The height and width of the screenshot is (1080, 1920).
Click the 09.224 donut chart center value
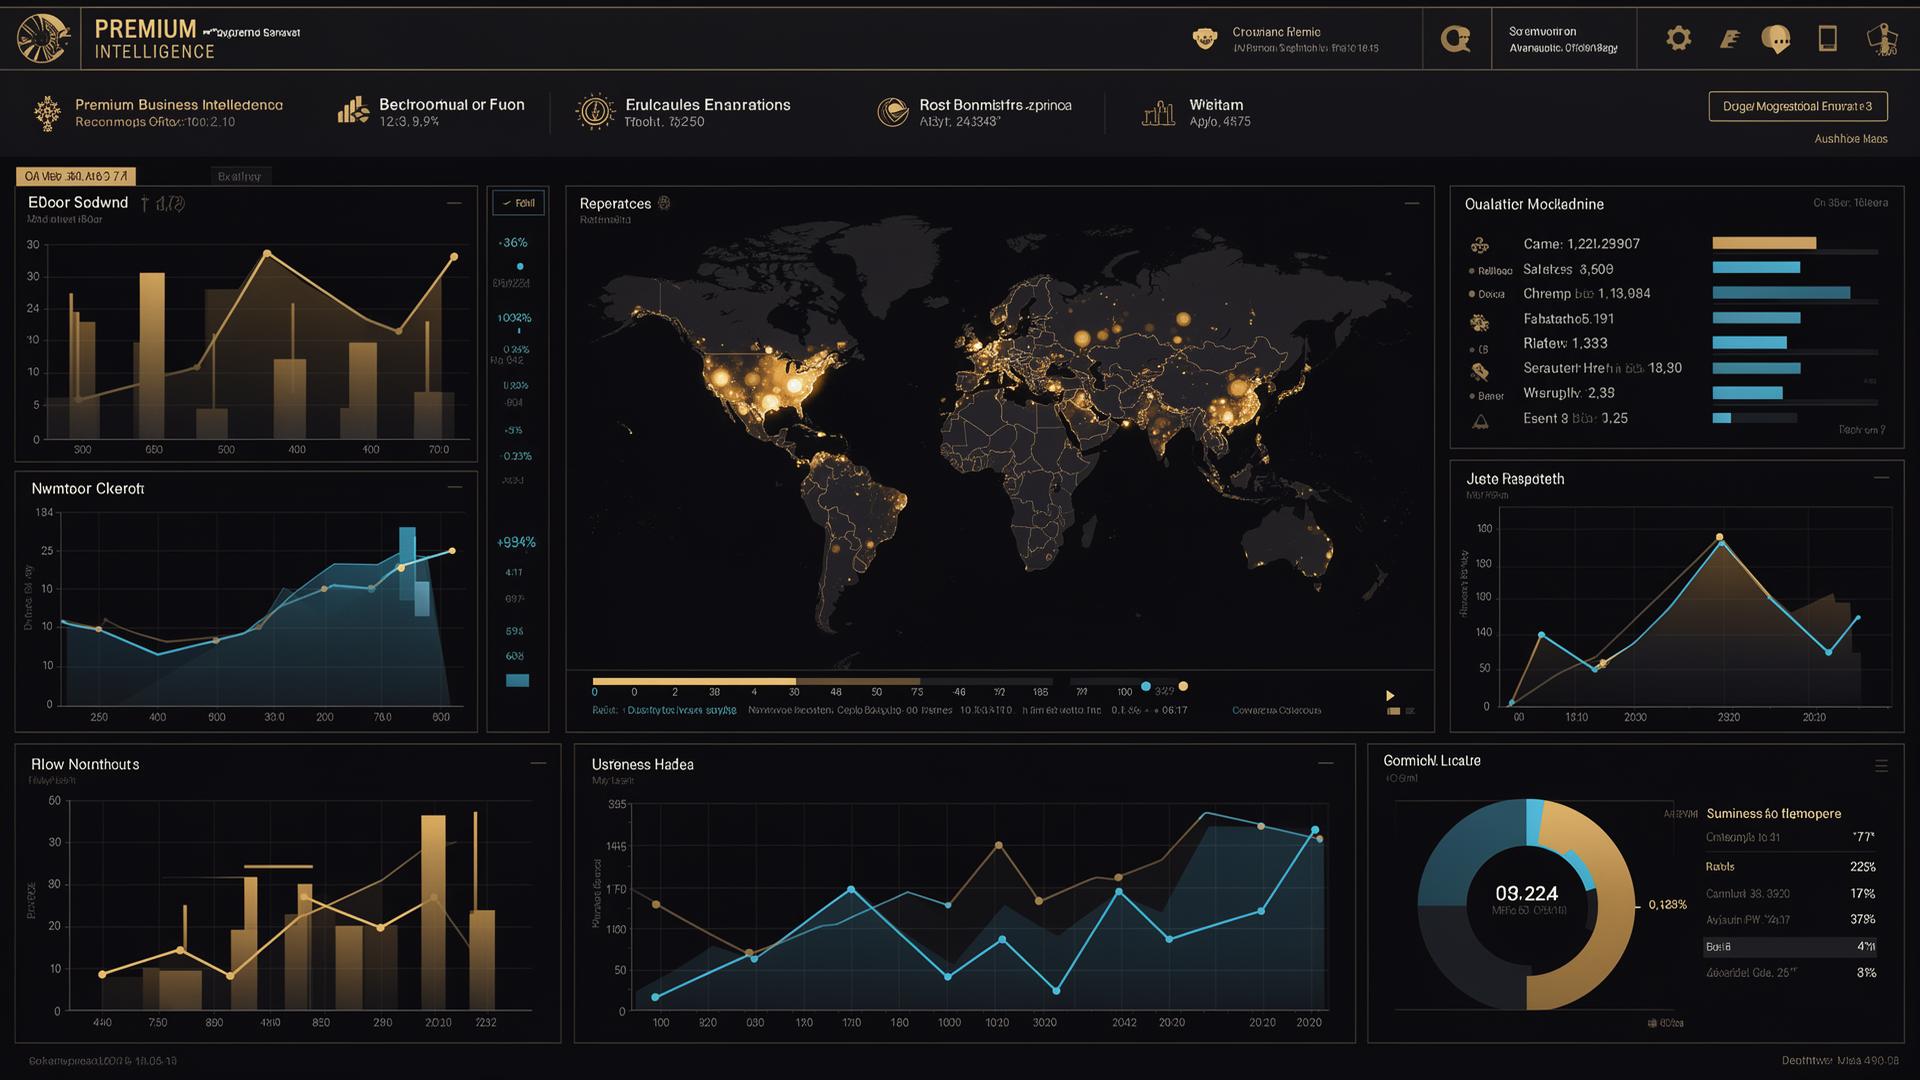click(x=1526, y=893)
